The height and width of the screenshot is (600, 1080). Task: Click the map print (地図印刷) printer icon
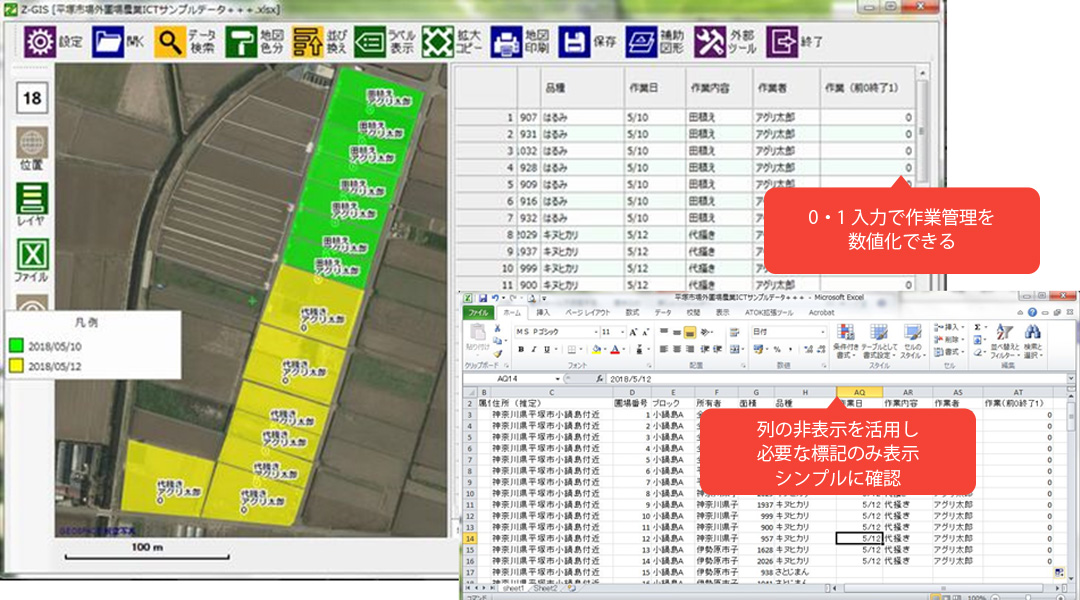(506, 42)
